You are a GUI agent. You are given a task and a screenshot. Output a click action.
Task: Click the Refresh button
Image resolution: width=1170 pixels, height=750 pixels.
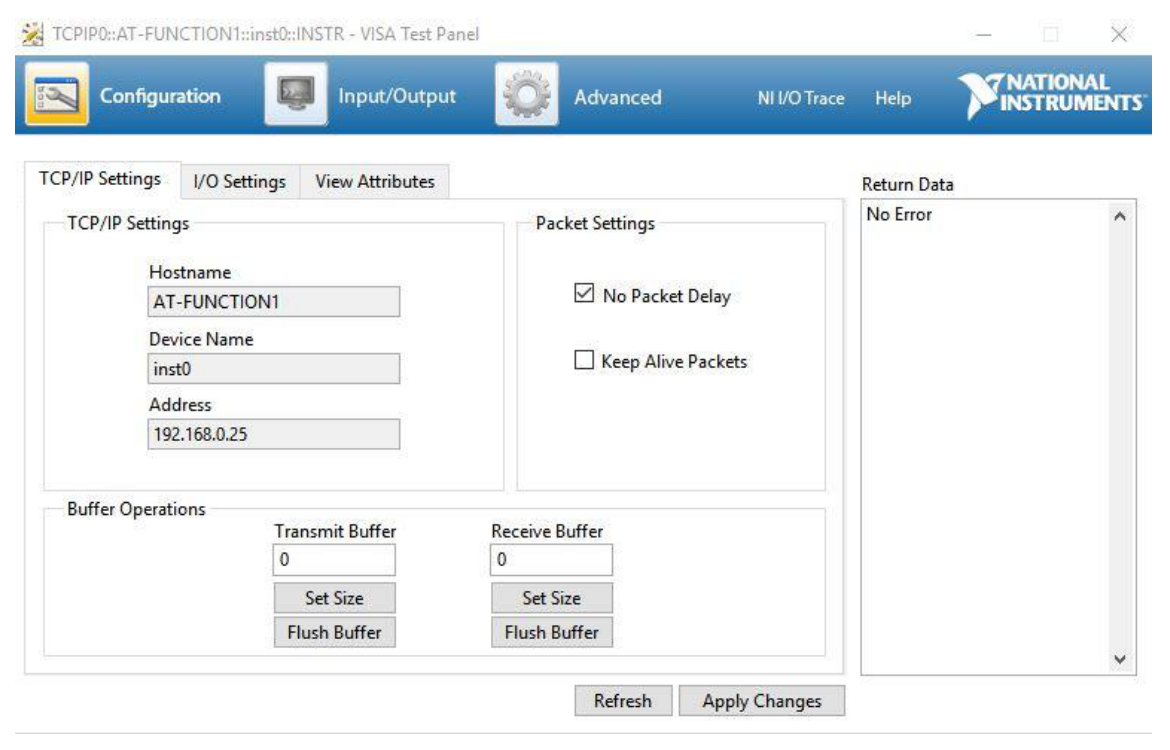click(623, 701)
